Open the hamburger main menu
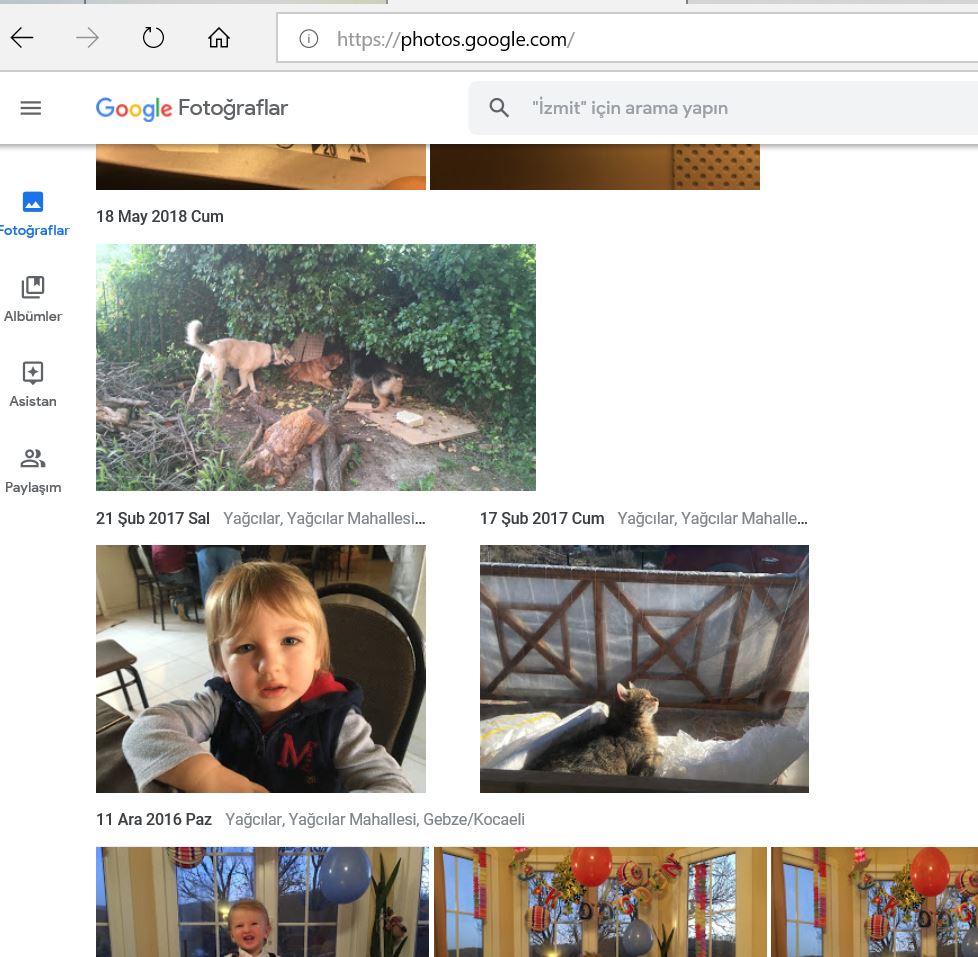The width and height of the screenshot is (978, 957). pyautogui.click(x=31, y=108)
